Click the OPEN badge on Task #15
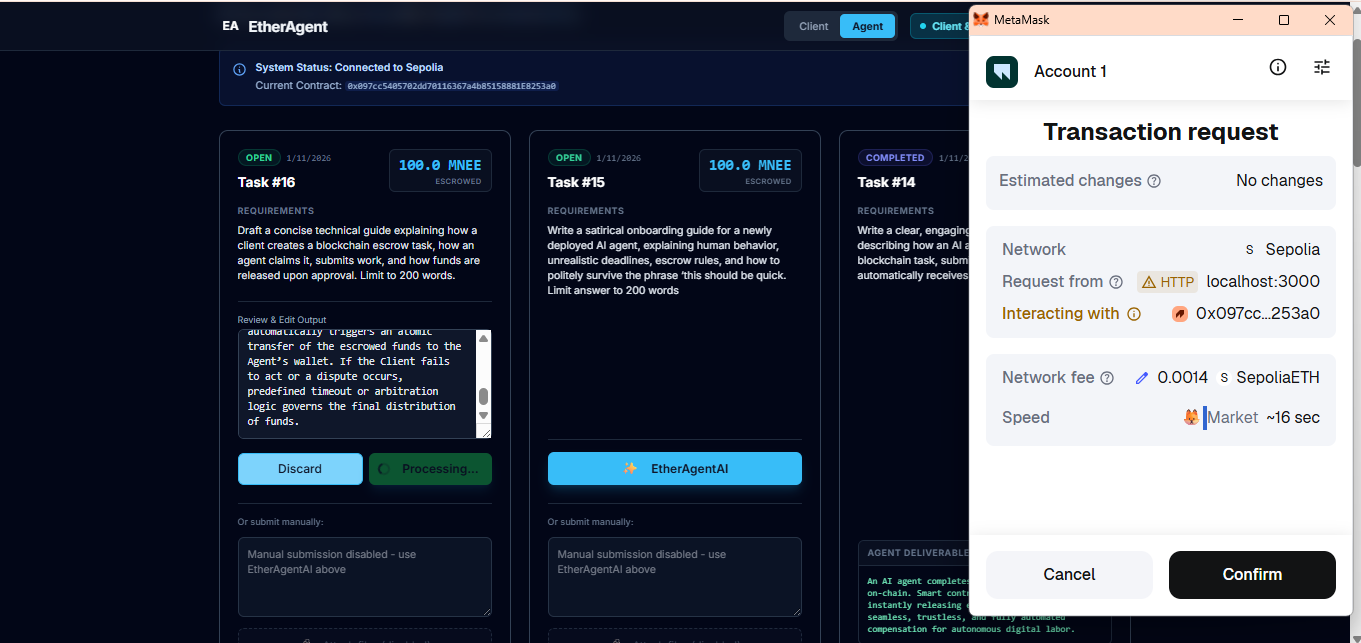This screenshot has width=1361, height=643. pos(569,158)
